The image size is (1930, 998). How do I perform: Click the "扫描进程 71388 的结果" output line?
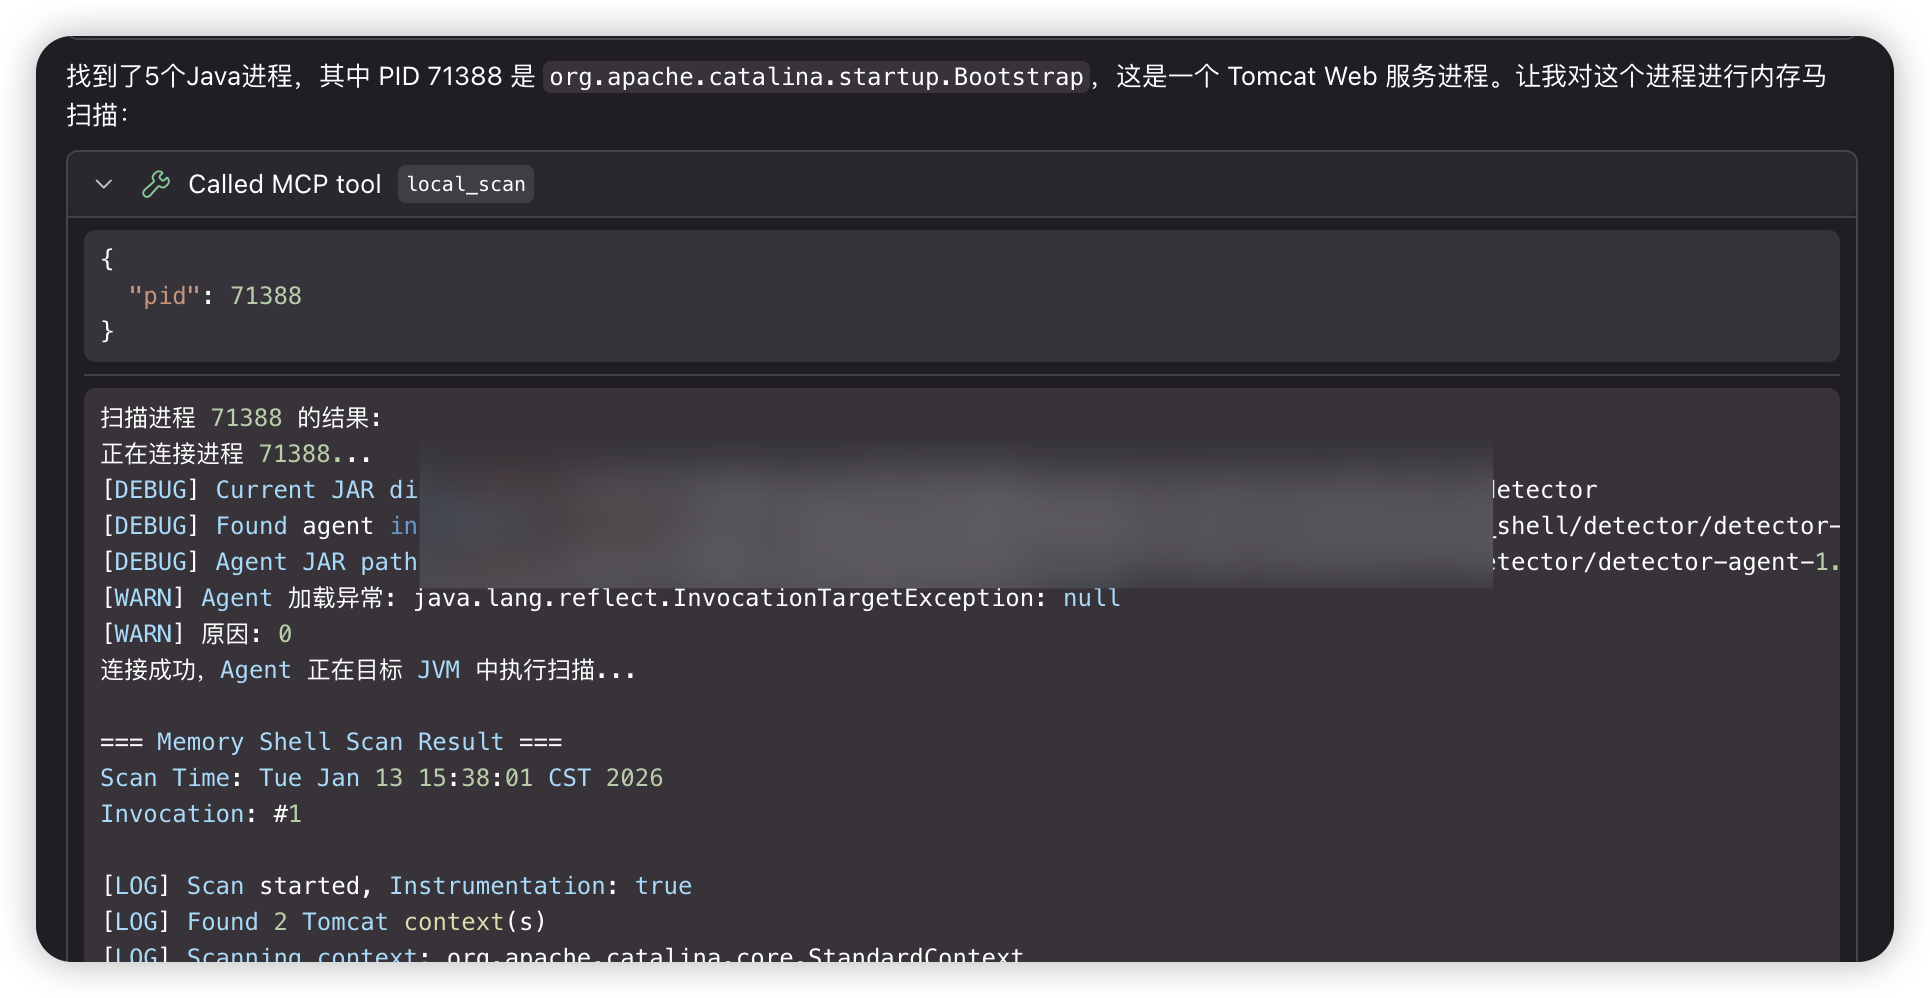coord(241,418)
